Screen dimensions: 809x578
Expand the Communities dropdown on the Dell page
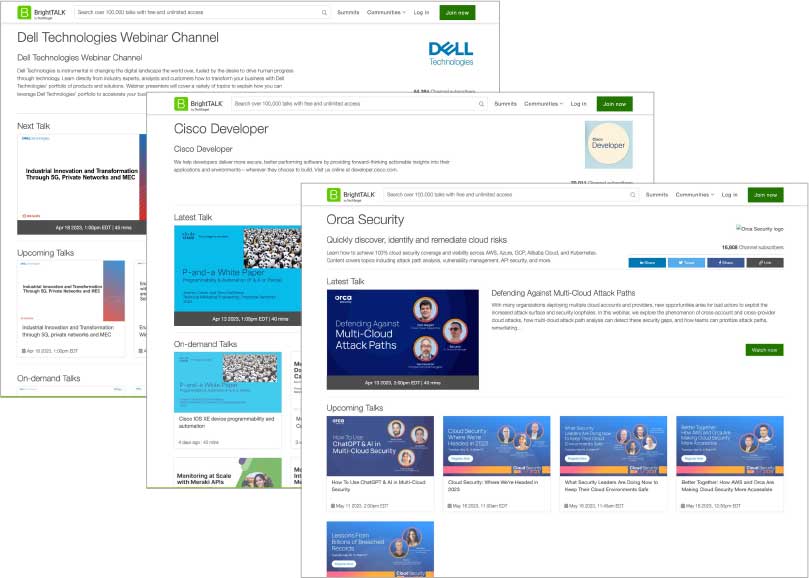(x=383, y=13)
